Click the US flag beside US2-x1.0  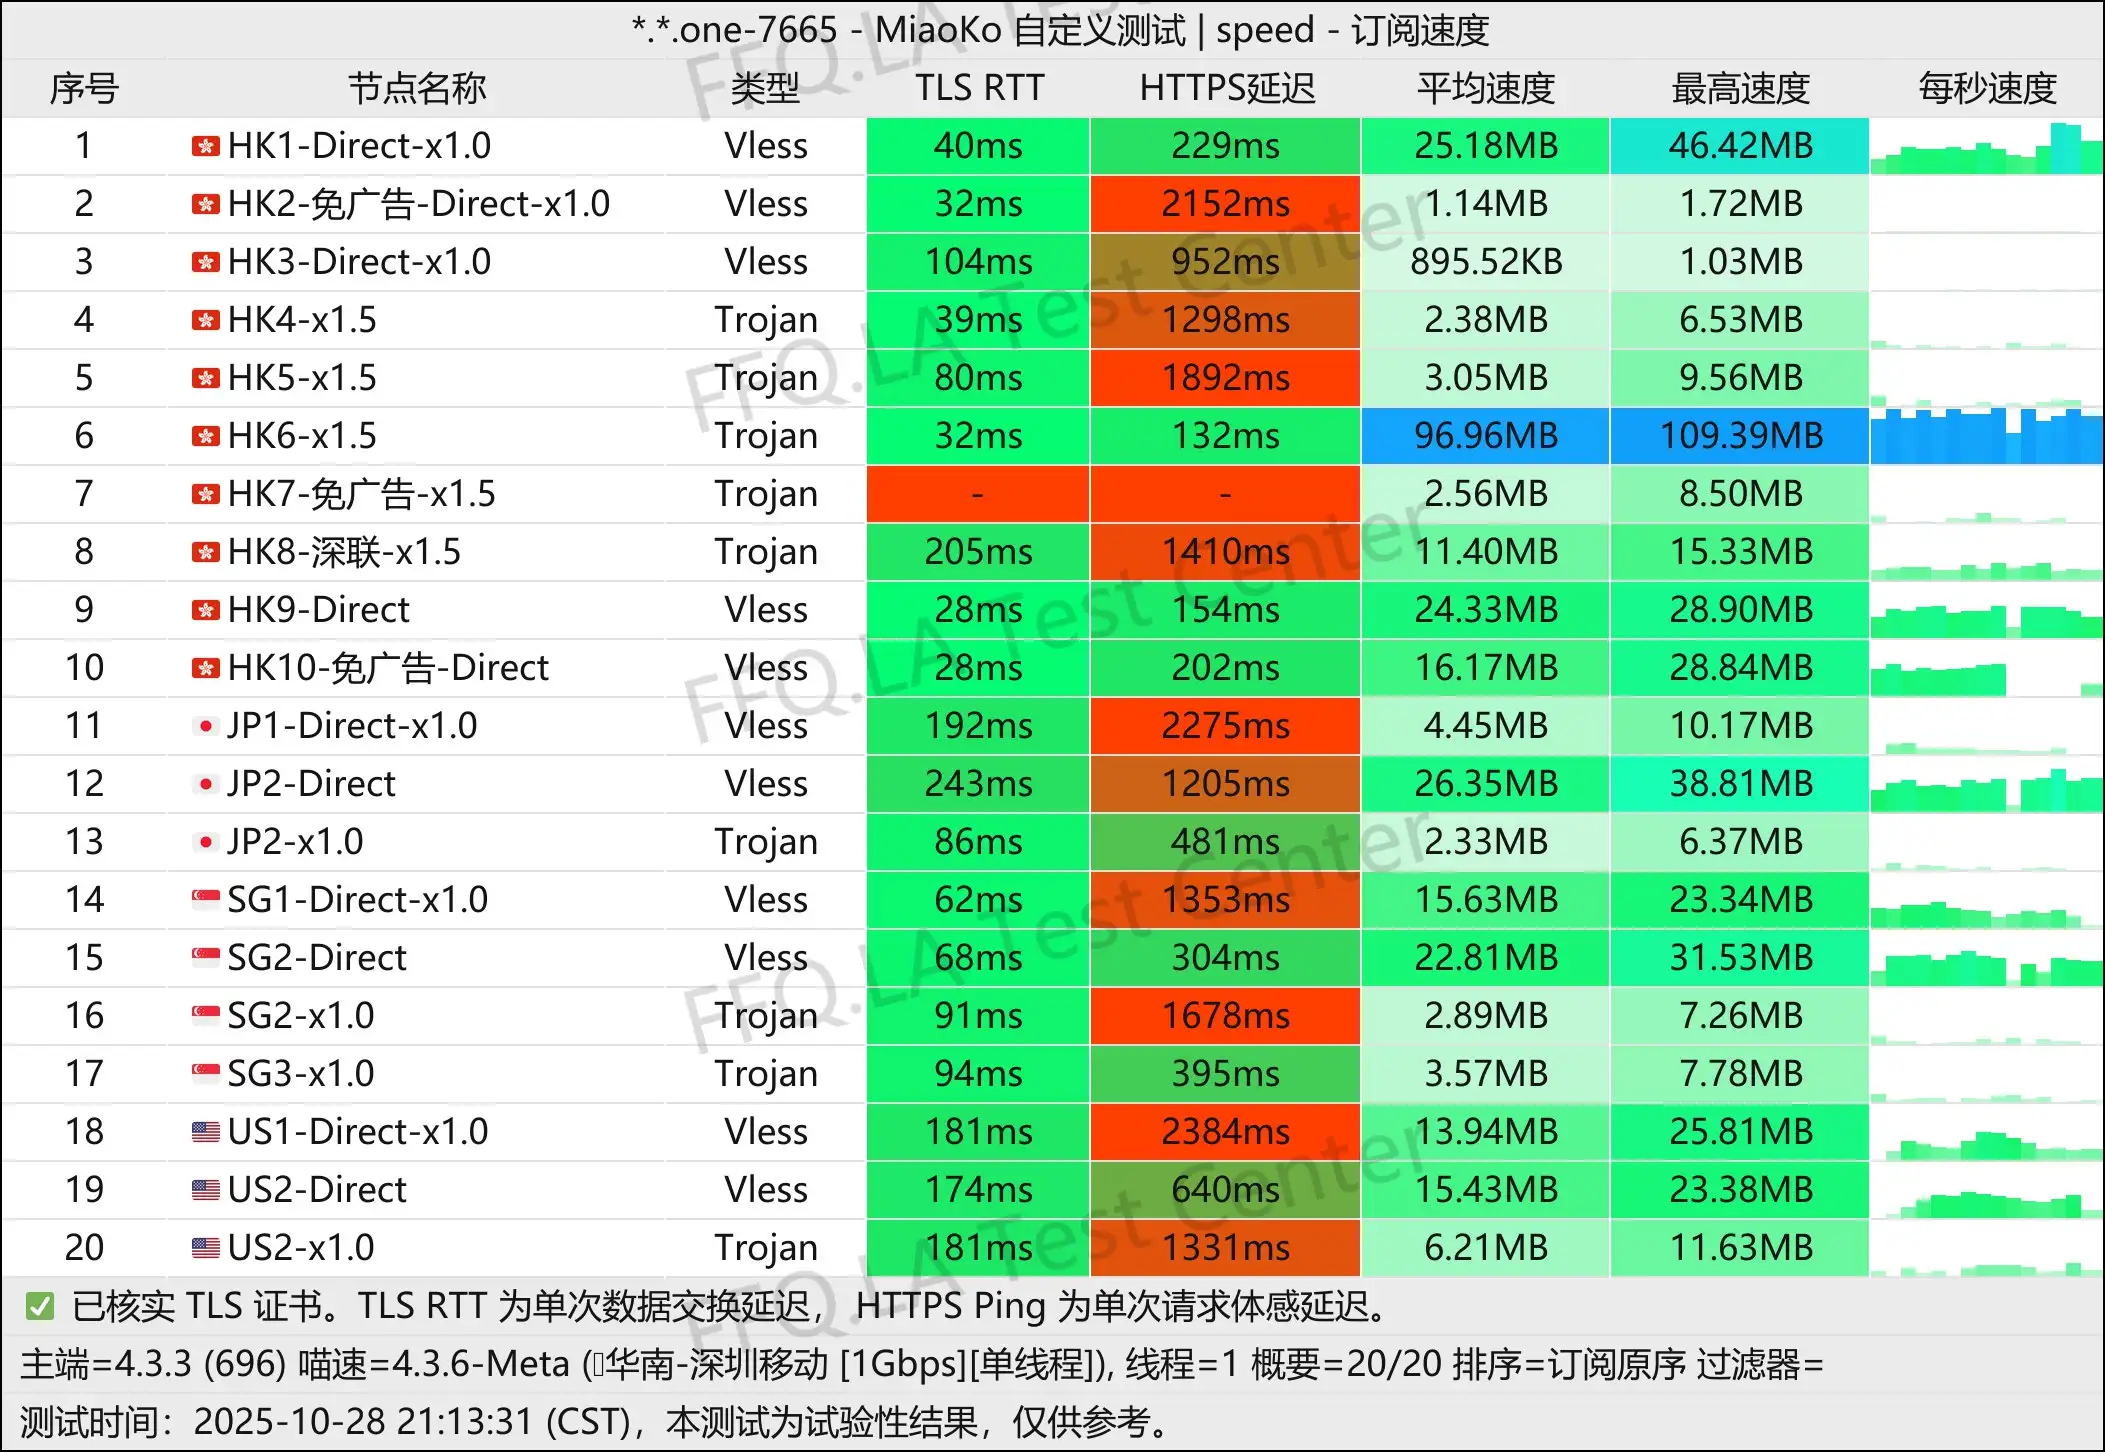[205, 1247]
